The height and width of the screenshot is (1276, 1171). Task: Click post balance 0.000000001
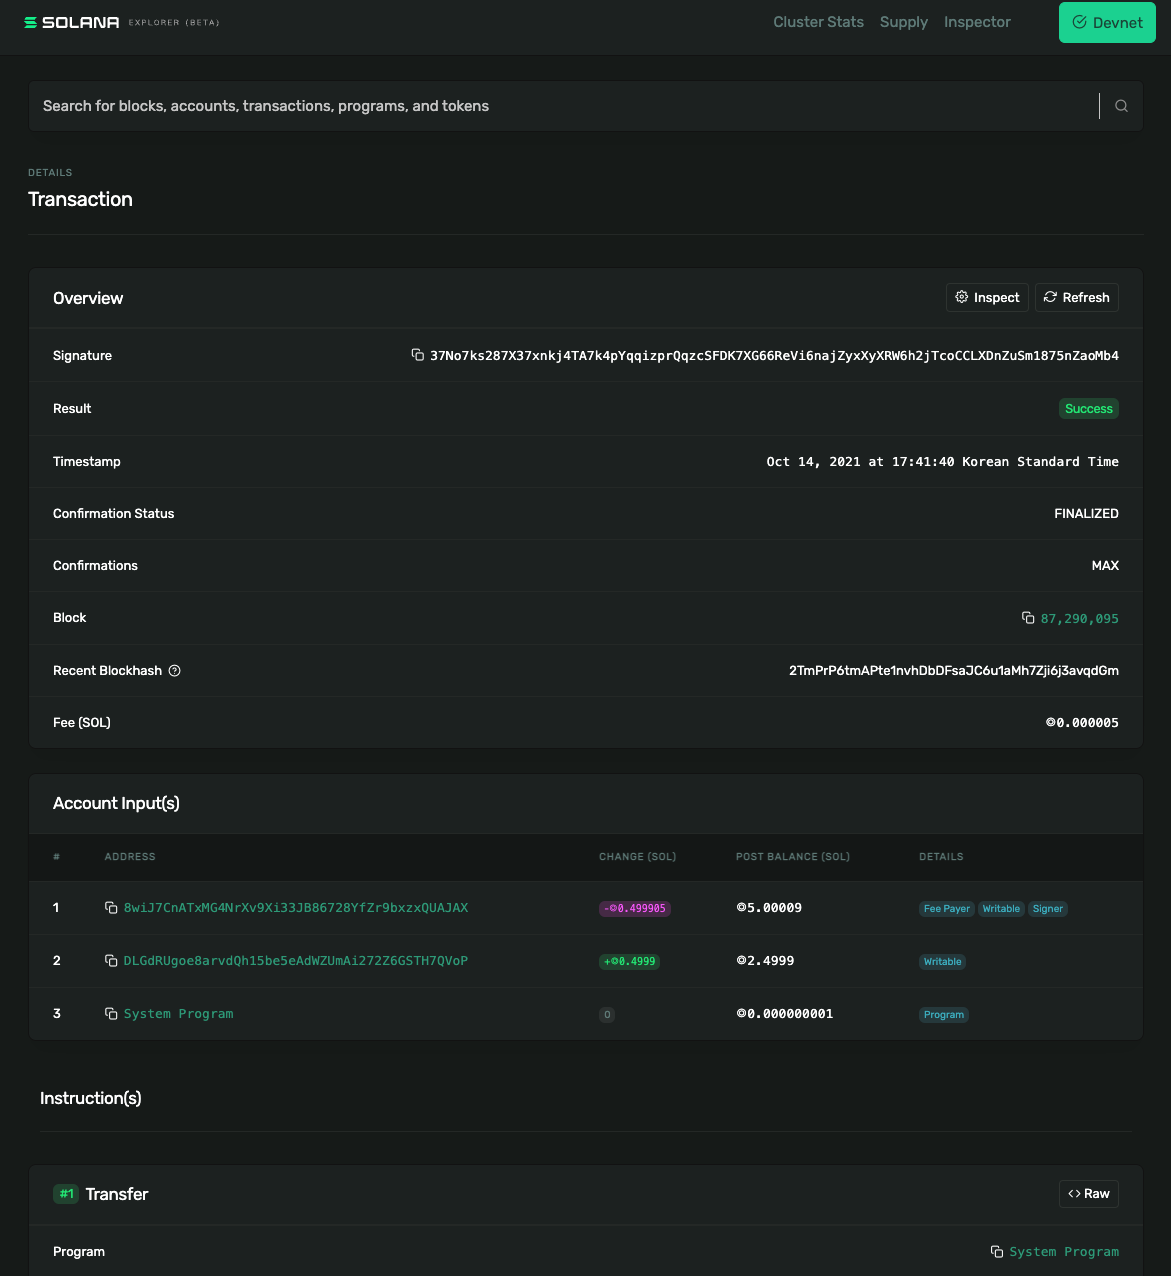click(x=785, y=1014)
